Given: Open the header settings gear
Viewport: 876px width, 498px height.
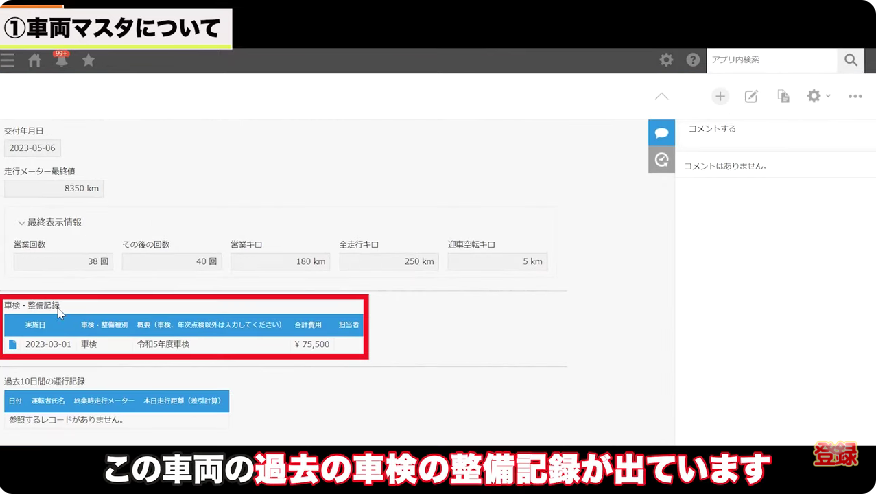Looking at the screenshot, I should tap(667, 61).
